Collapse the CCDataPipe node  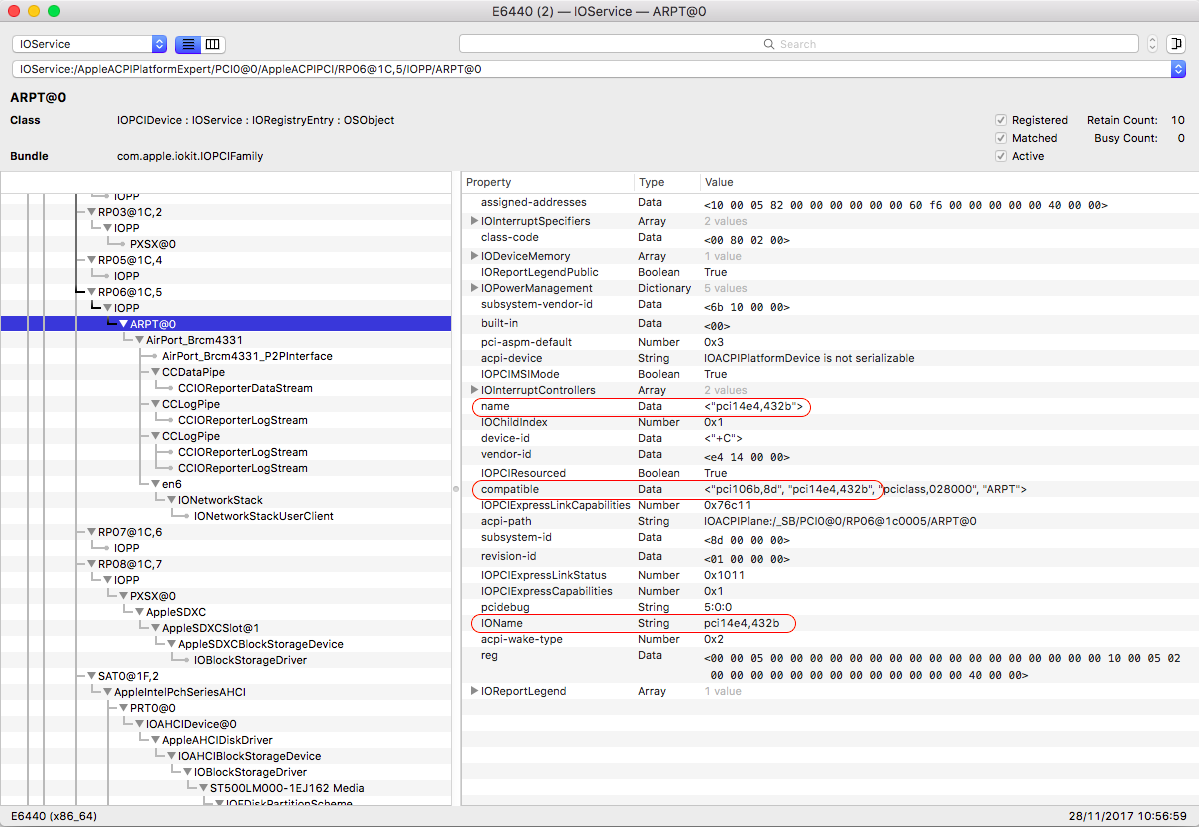point(156,372)
